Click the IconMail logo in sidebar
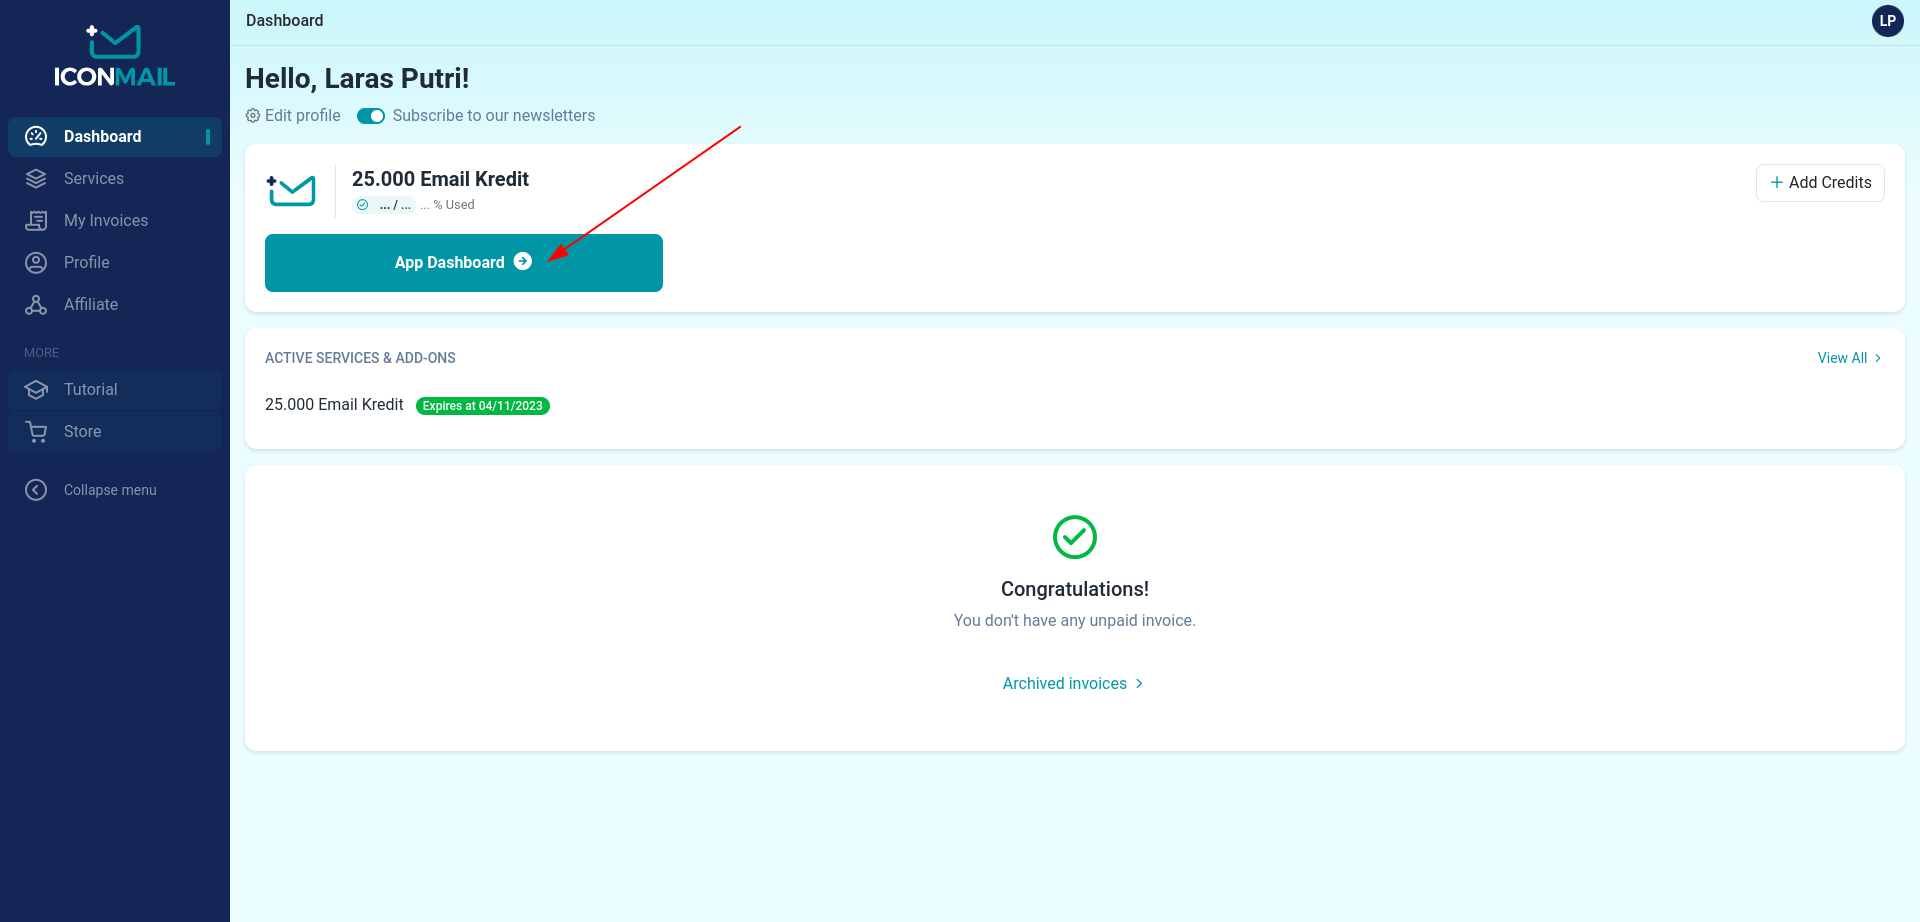1920x922 pixels. coord(114,56)
